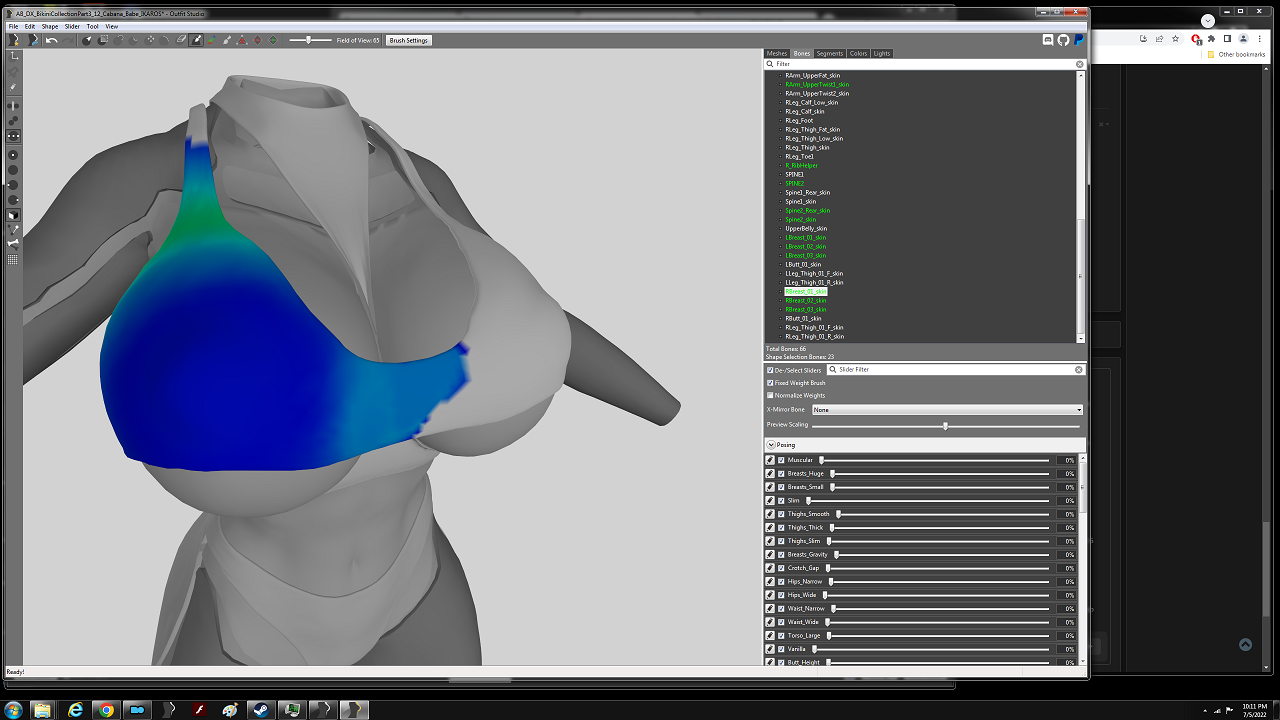Click the Slider Filter search field
Viewport: 1280px width, 720px height.
pyautogui.click(x=955, y=370)
